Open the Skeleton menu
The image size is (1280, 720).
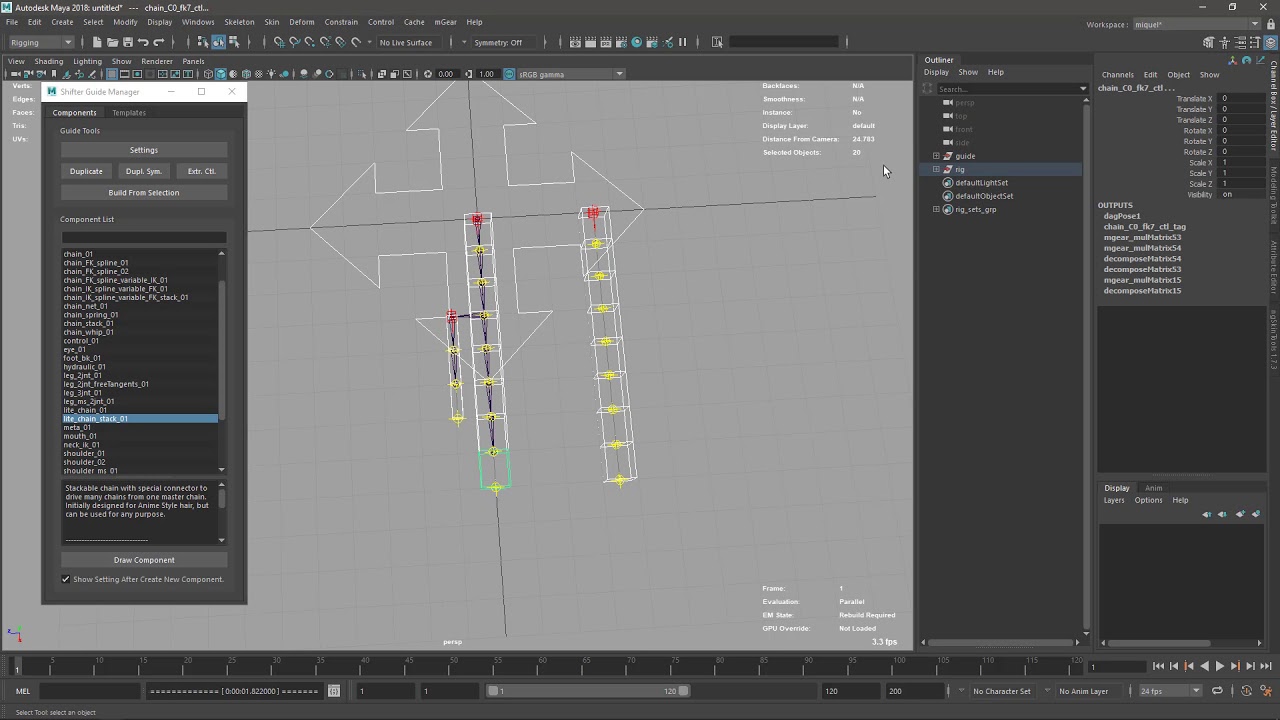click(239, 22)
